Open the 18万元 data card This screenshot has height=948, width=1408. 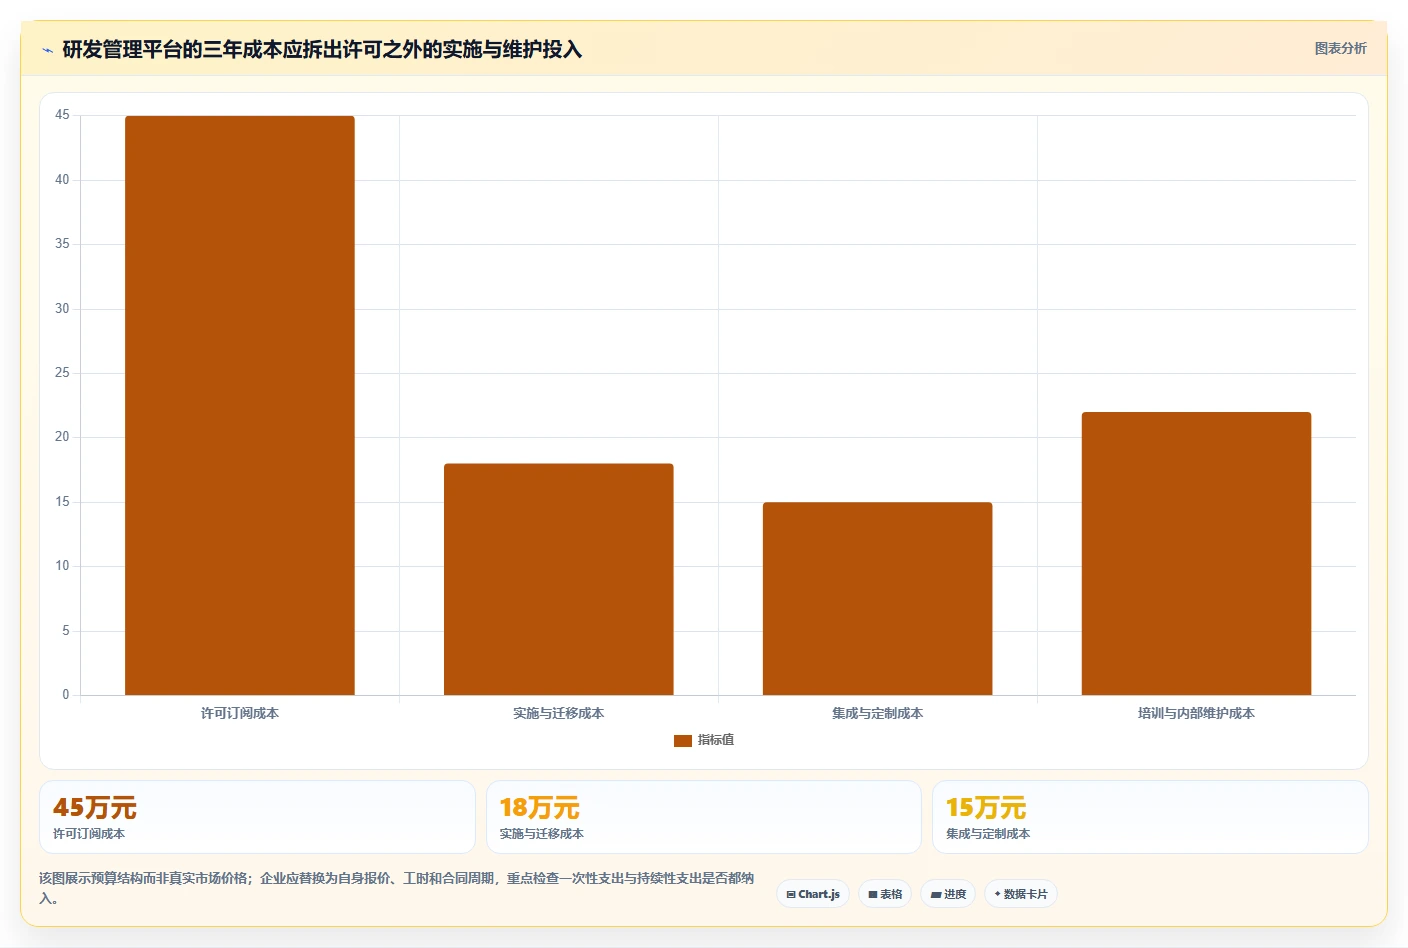coord(704,817)
